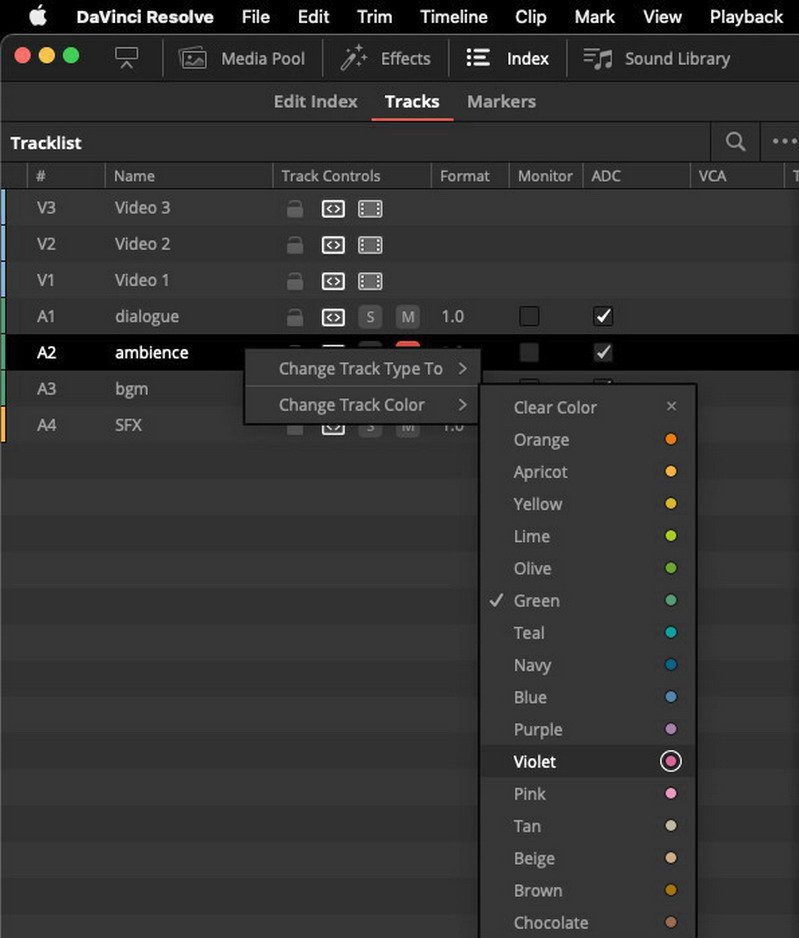Select the Violet track color
Image resolution: width=799 pixels, height=938 pixels.
click(588, 762)
